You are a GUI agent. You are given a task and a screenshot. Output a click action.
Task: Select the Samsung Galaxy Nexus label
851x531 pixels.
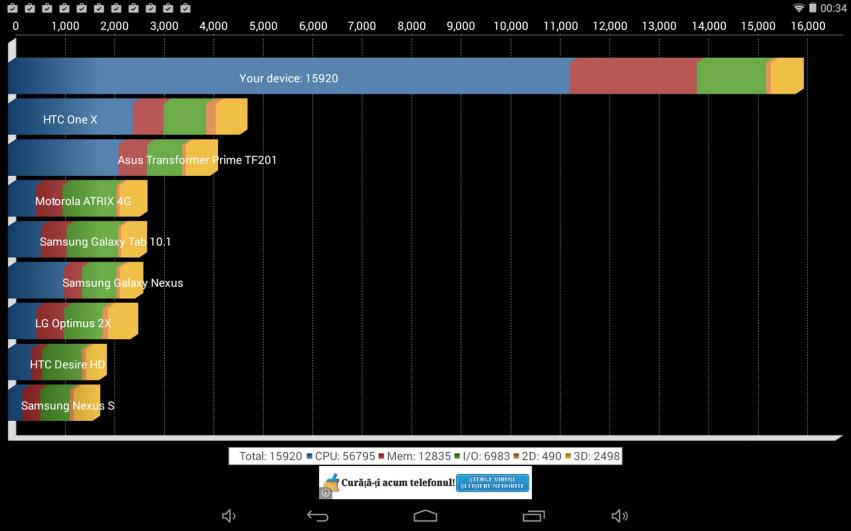pyautogui.click(x=123, y=283)
